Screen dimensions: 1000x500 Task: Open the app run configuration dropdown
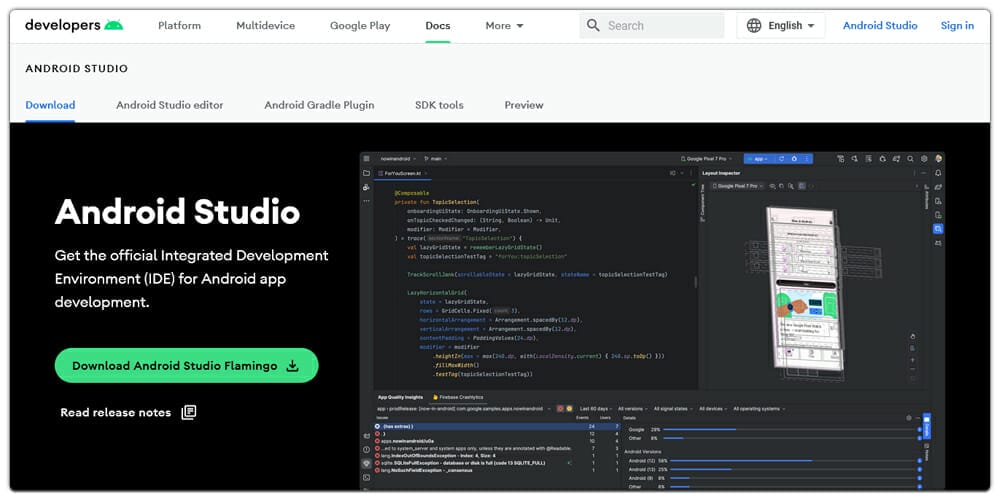tap(756, 158)
